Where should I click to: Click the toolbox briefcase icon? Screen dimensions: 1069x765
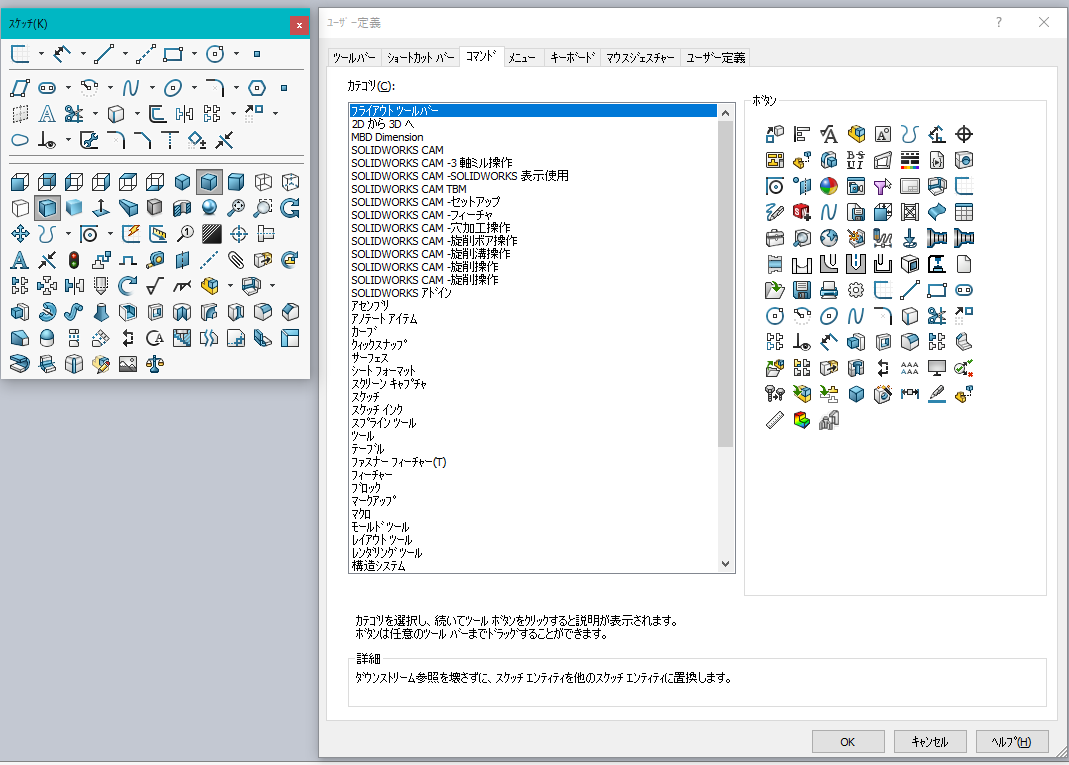[774, 238]
